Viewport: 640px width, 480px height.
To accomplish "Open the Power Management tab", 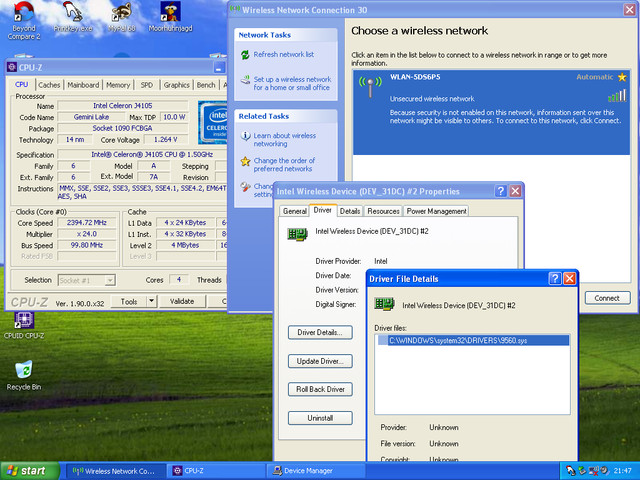I will tap(436, 211).
